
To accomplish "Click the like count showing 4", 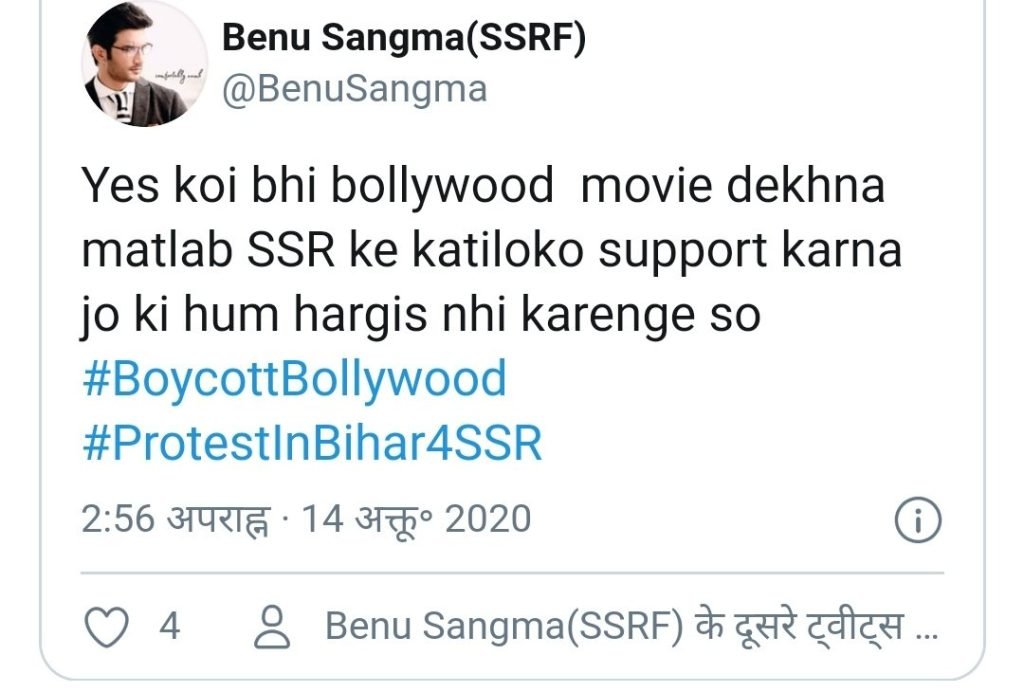I will point(169,627).
